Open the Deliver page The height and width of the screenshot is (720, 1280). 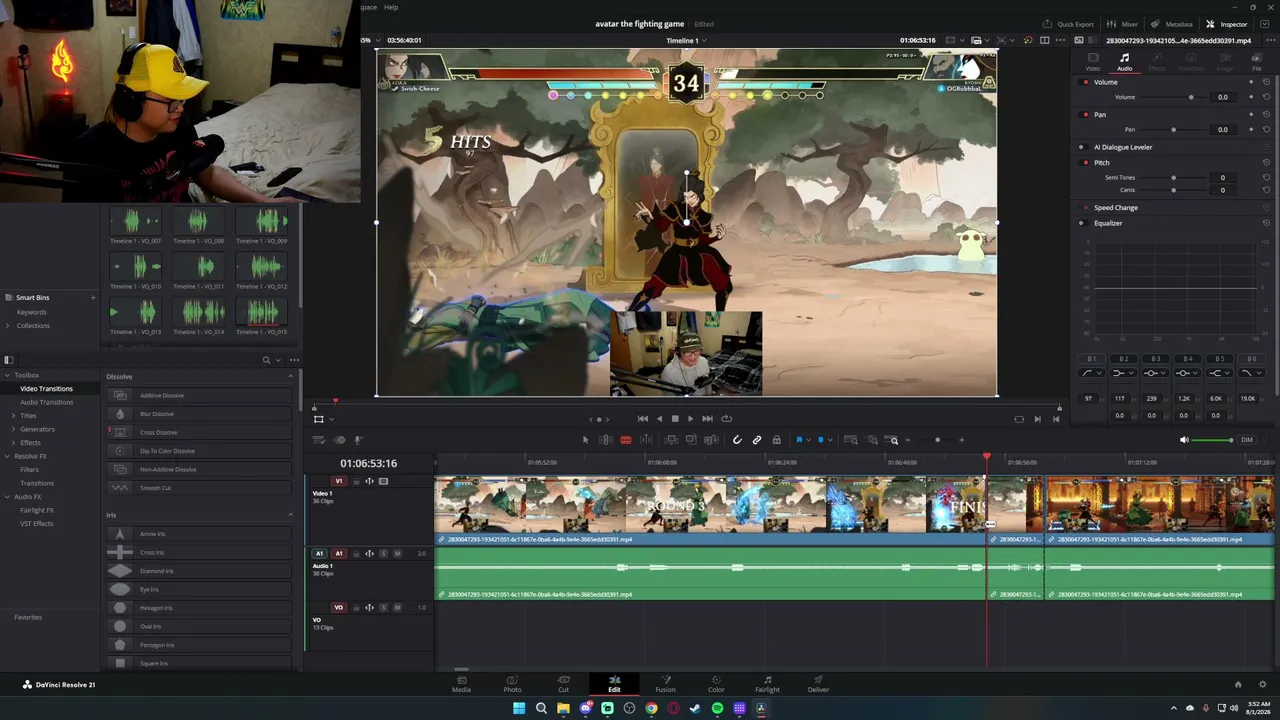tap(818, 684)
